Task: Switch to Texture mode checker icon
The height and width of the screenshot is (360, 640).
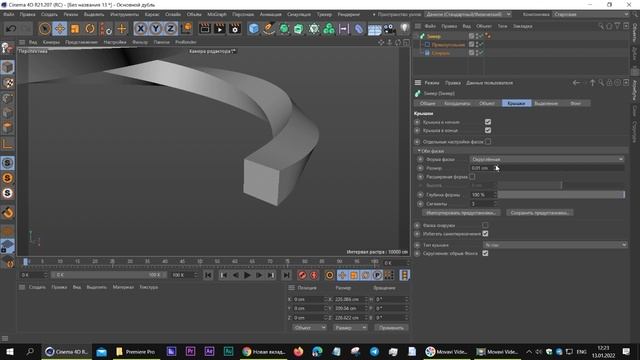Action: (7, 83)
